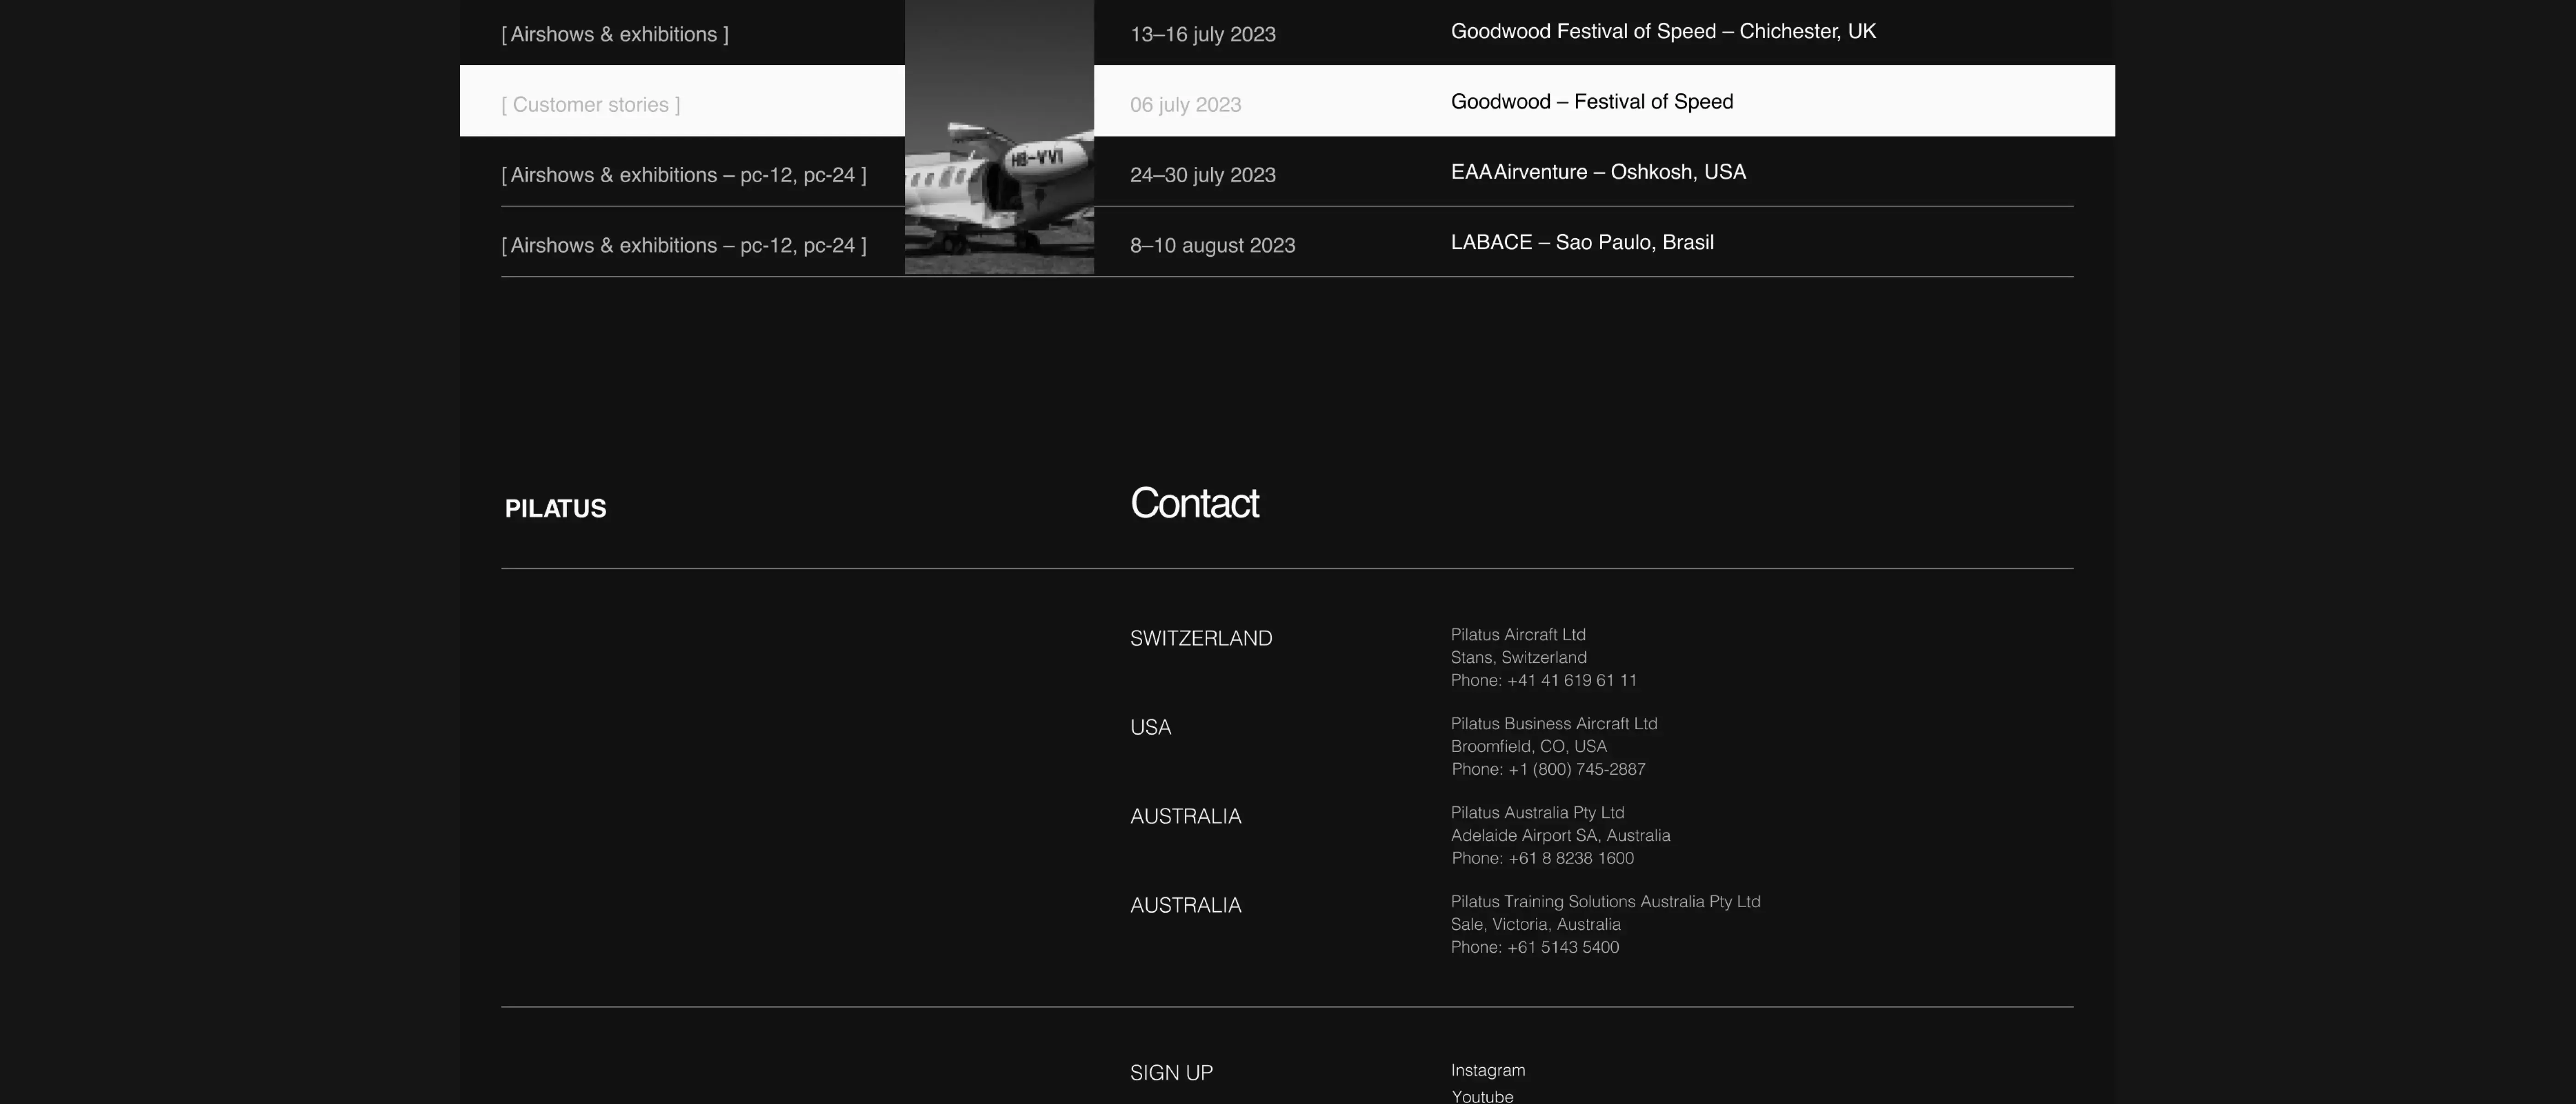Select tag in the LABACE row
Screen dimensions: 2576x1104
684,245
